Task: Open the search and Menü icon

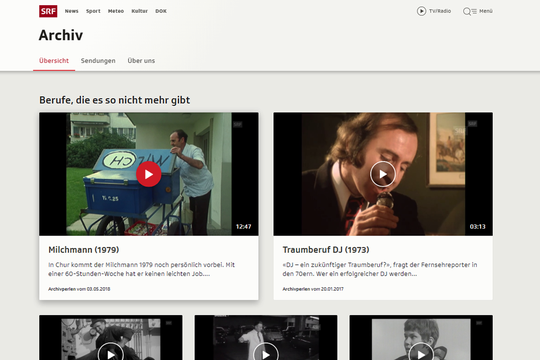Action: pos(478,11)
